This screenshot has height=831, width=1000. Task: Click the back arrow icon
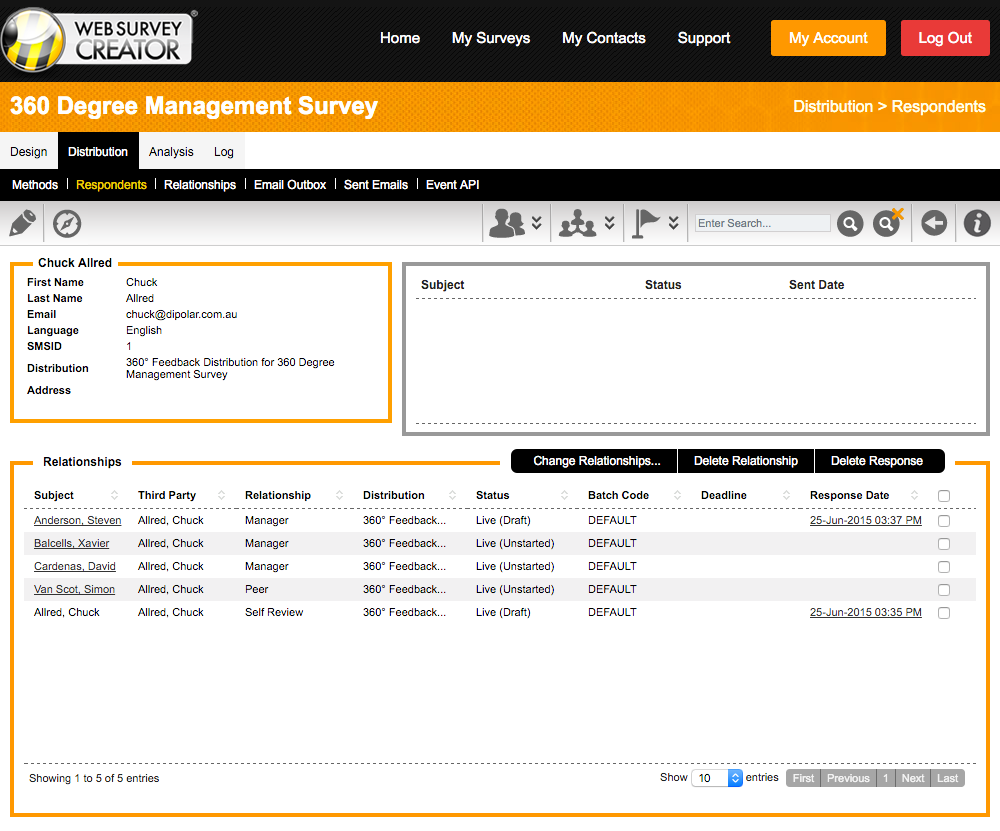click(934, 223)
